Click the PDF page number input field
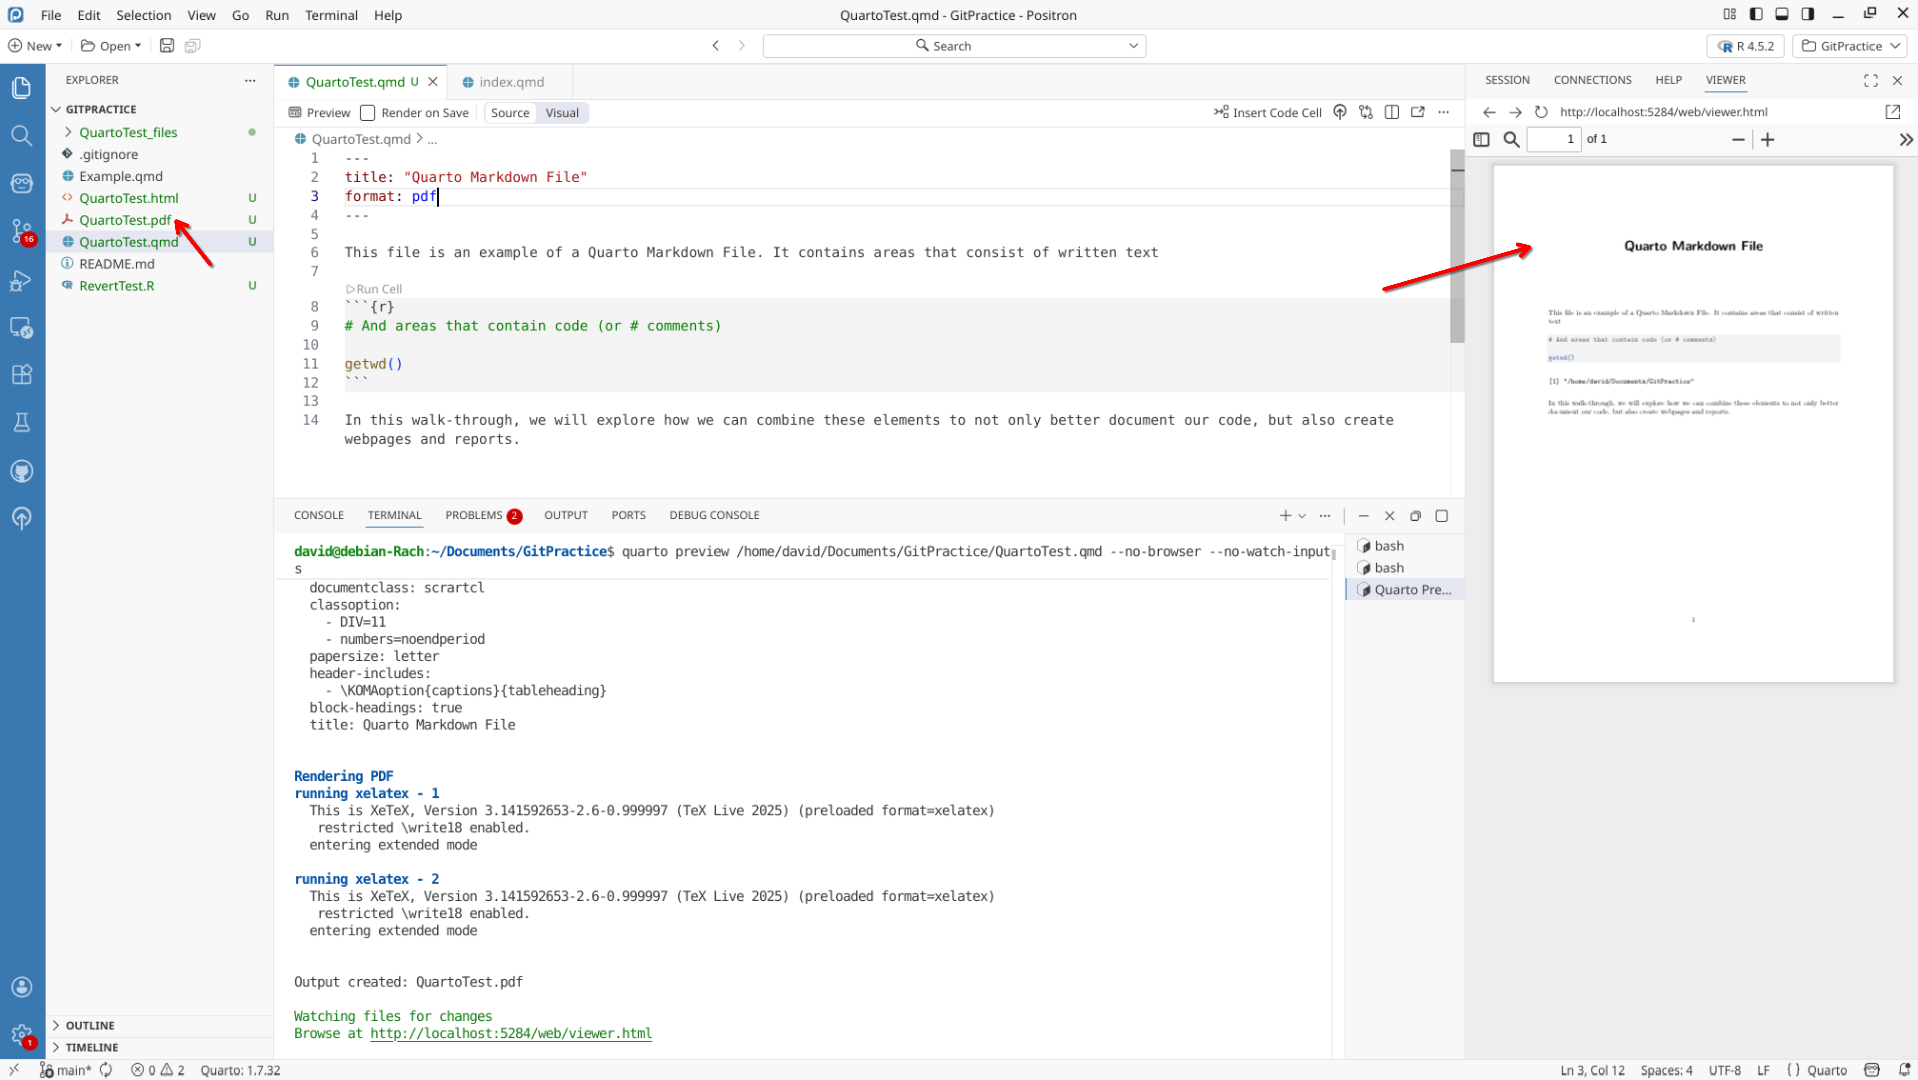 (x=1554, y=140)
